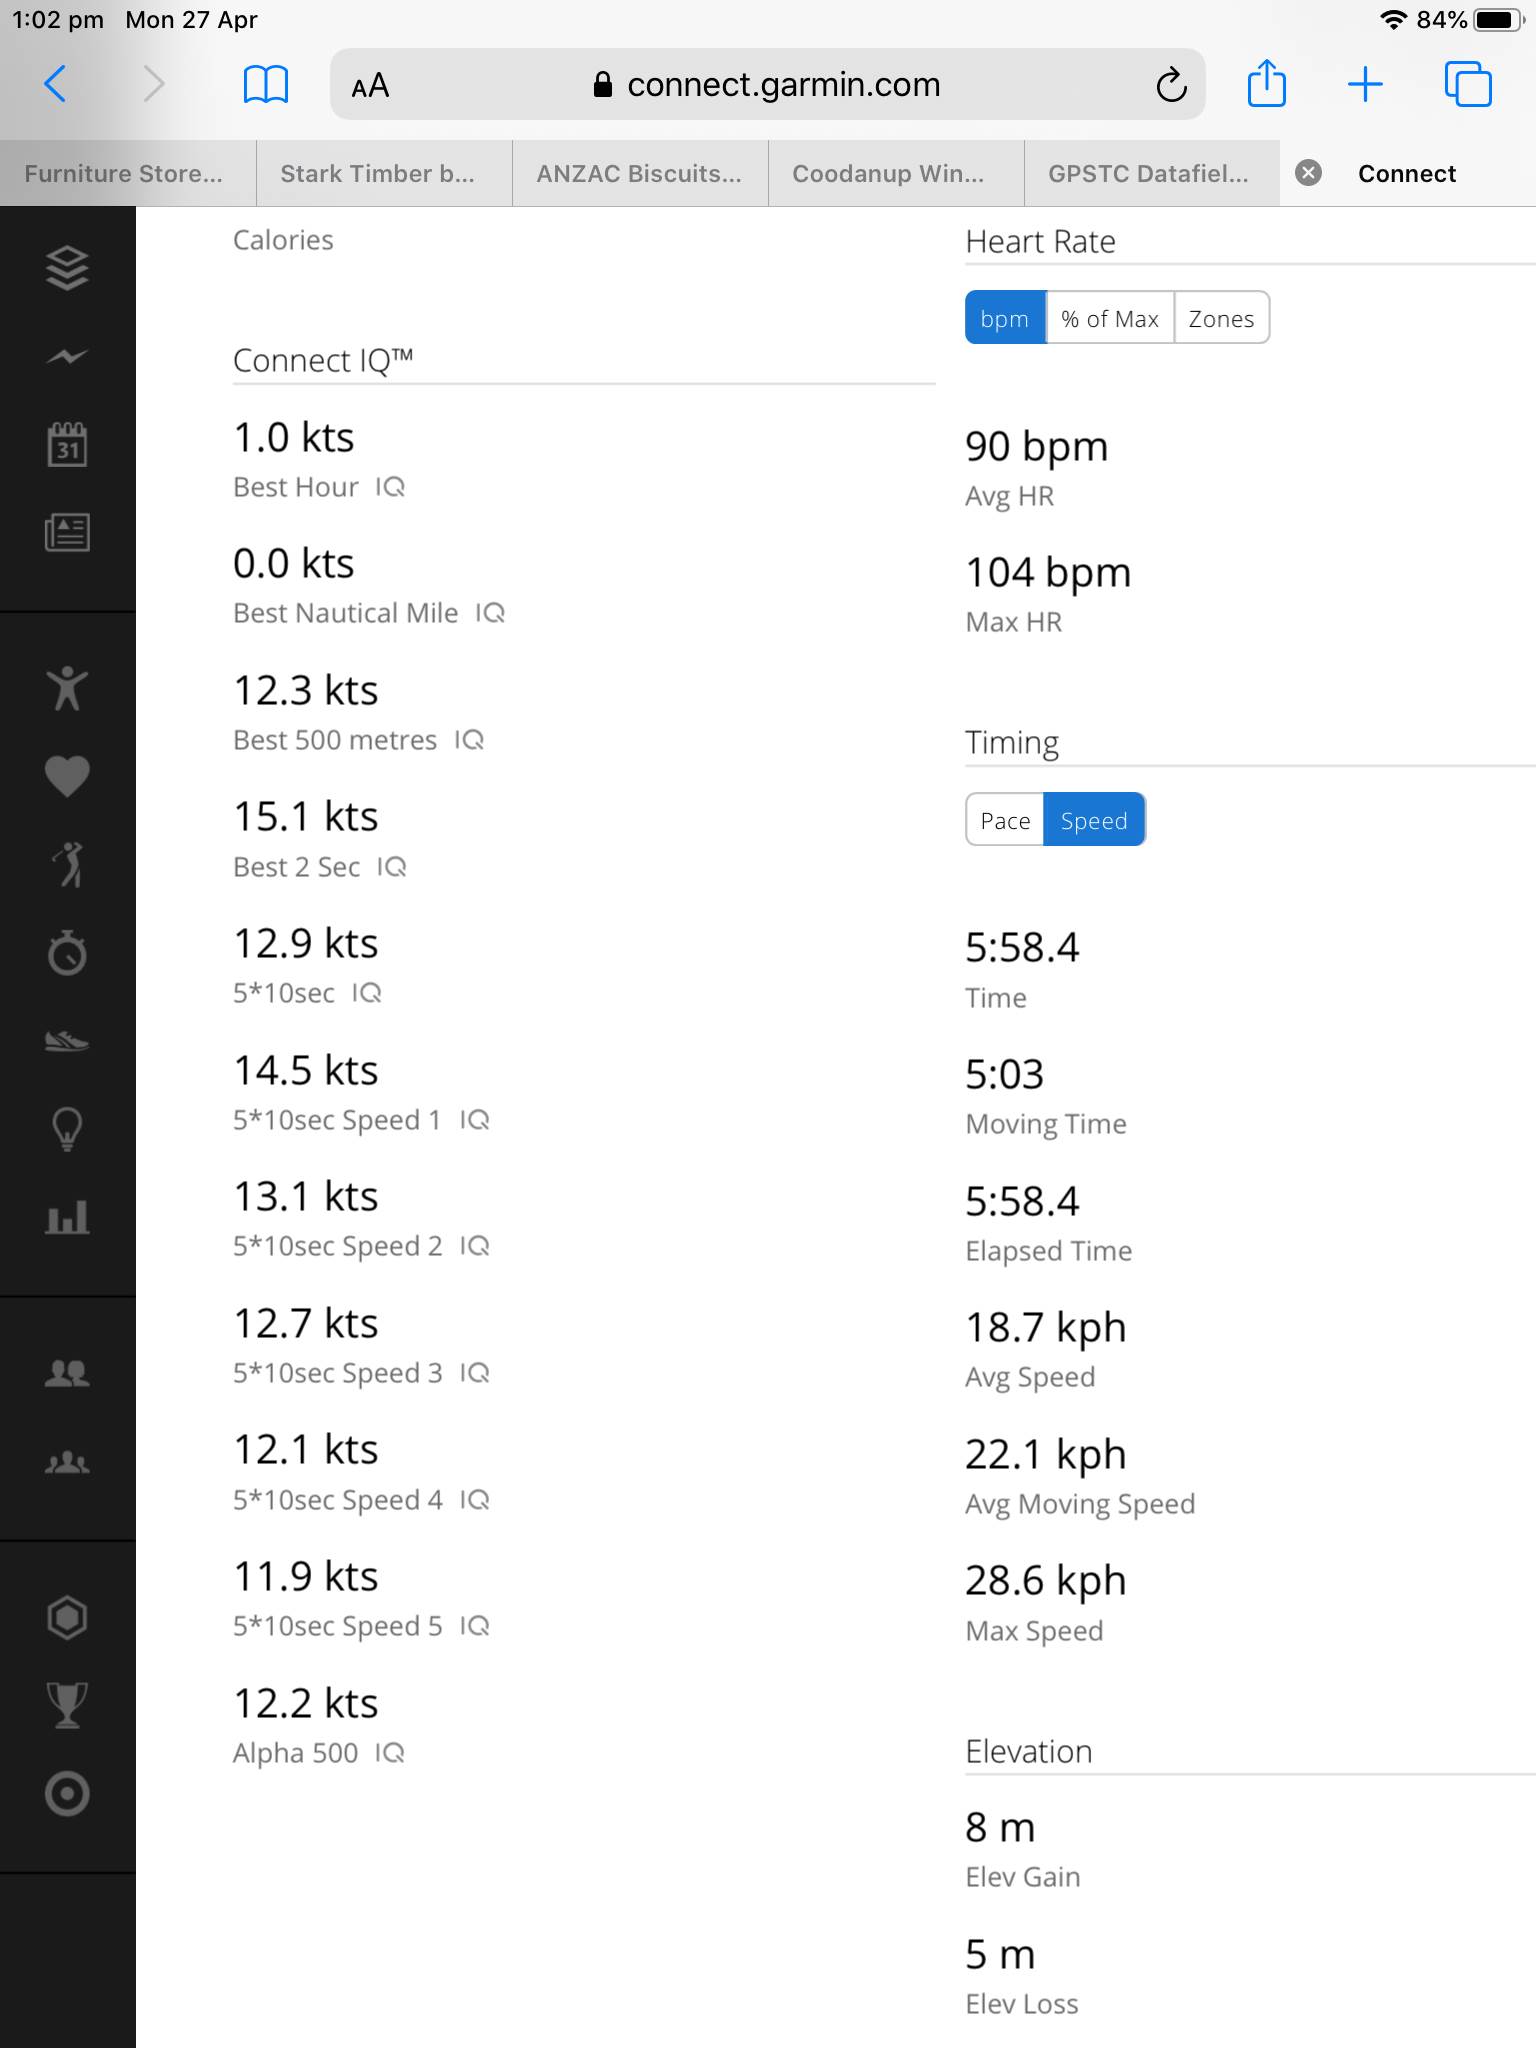Select the running shoe gear icon

67,1042
